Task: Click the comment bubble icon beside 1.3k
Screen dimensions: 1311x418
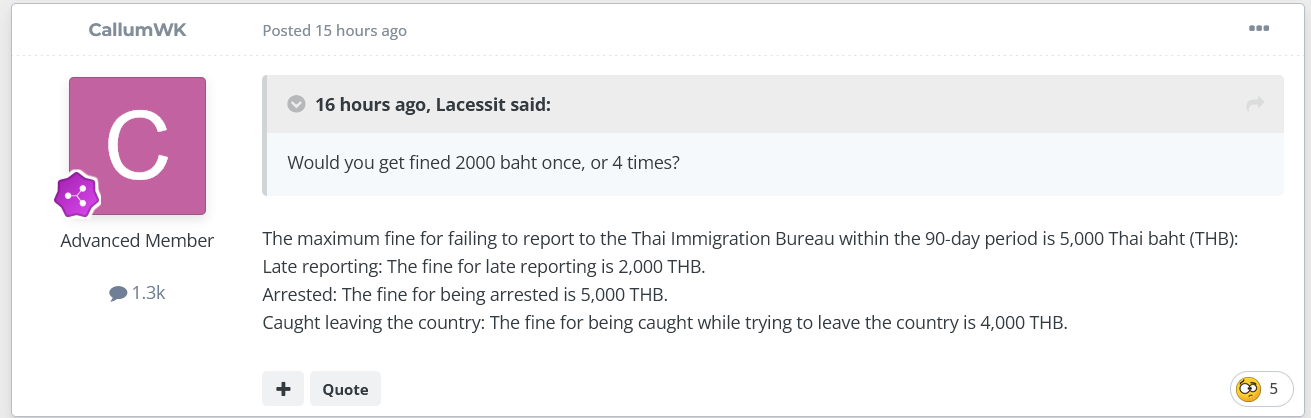Action: pos(118,294)
